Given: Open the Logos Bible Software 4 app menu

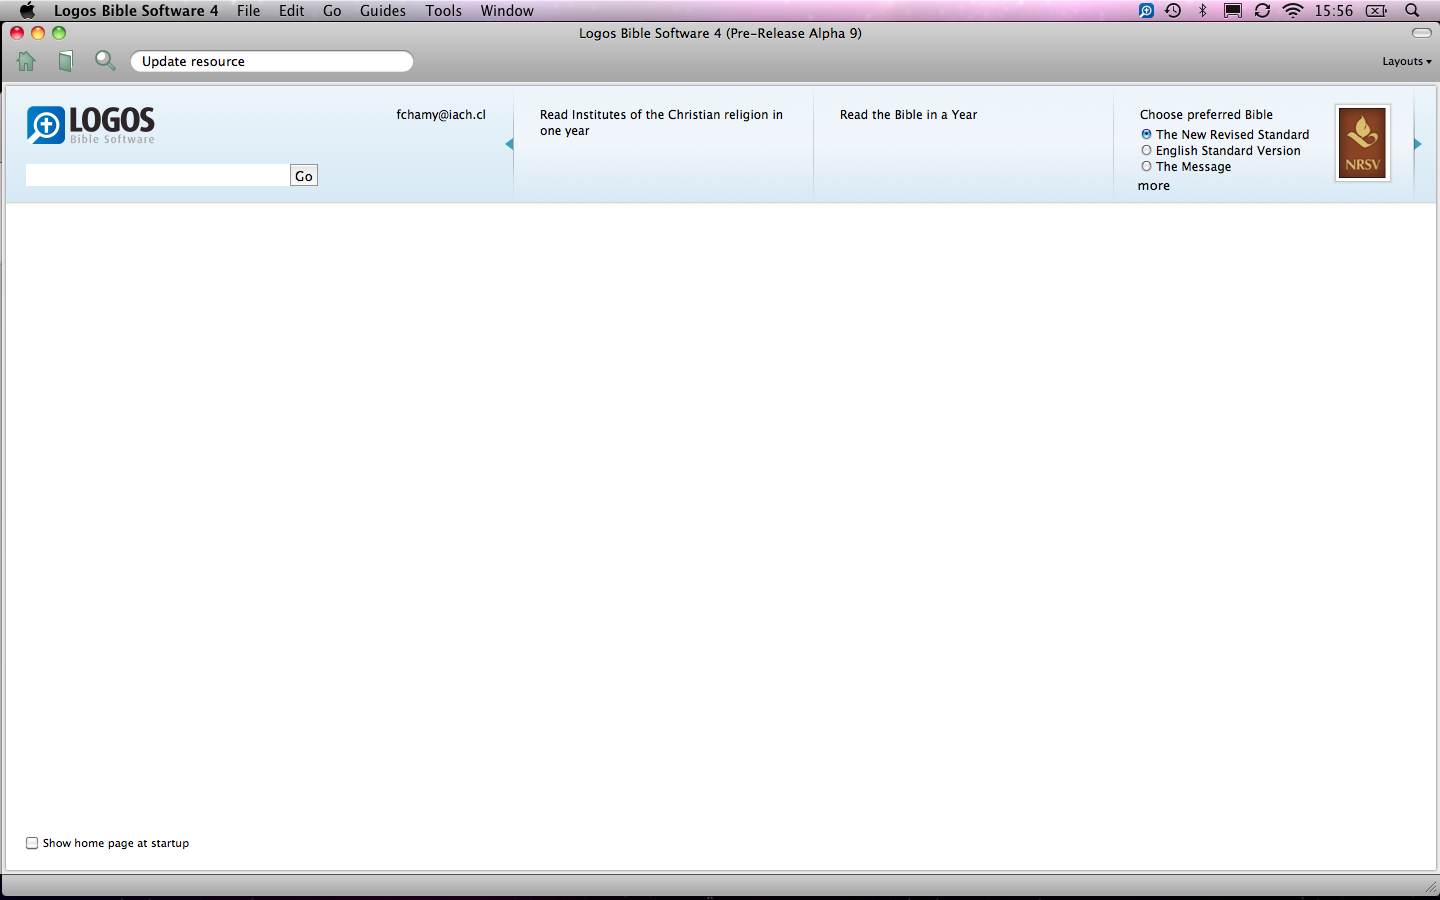Looking at the screenshot, I should [x=136, y=11].
